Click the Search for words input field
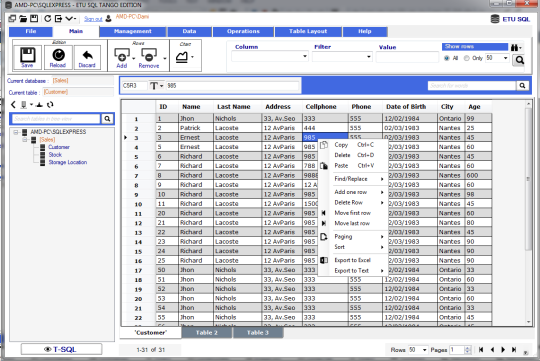Image resolution: width=540 pixels, height=361 pixels. [x=472, y=85]
